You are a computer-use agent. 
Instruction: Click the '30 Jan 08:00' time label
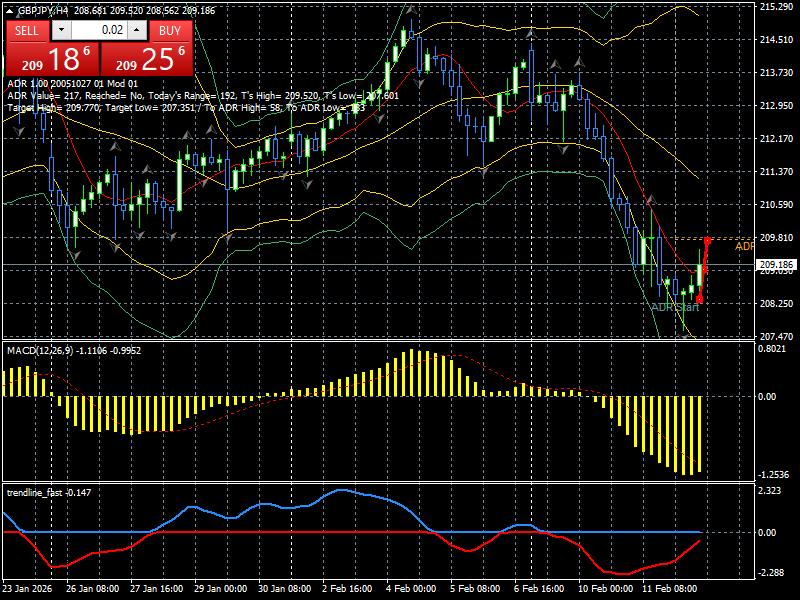(x=285, y=589)
